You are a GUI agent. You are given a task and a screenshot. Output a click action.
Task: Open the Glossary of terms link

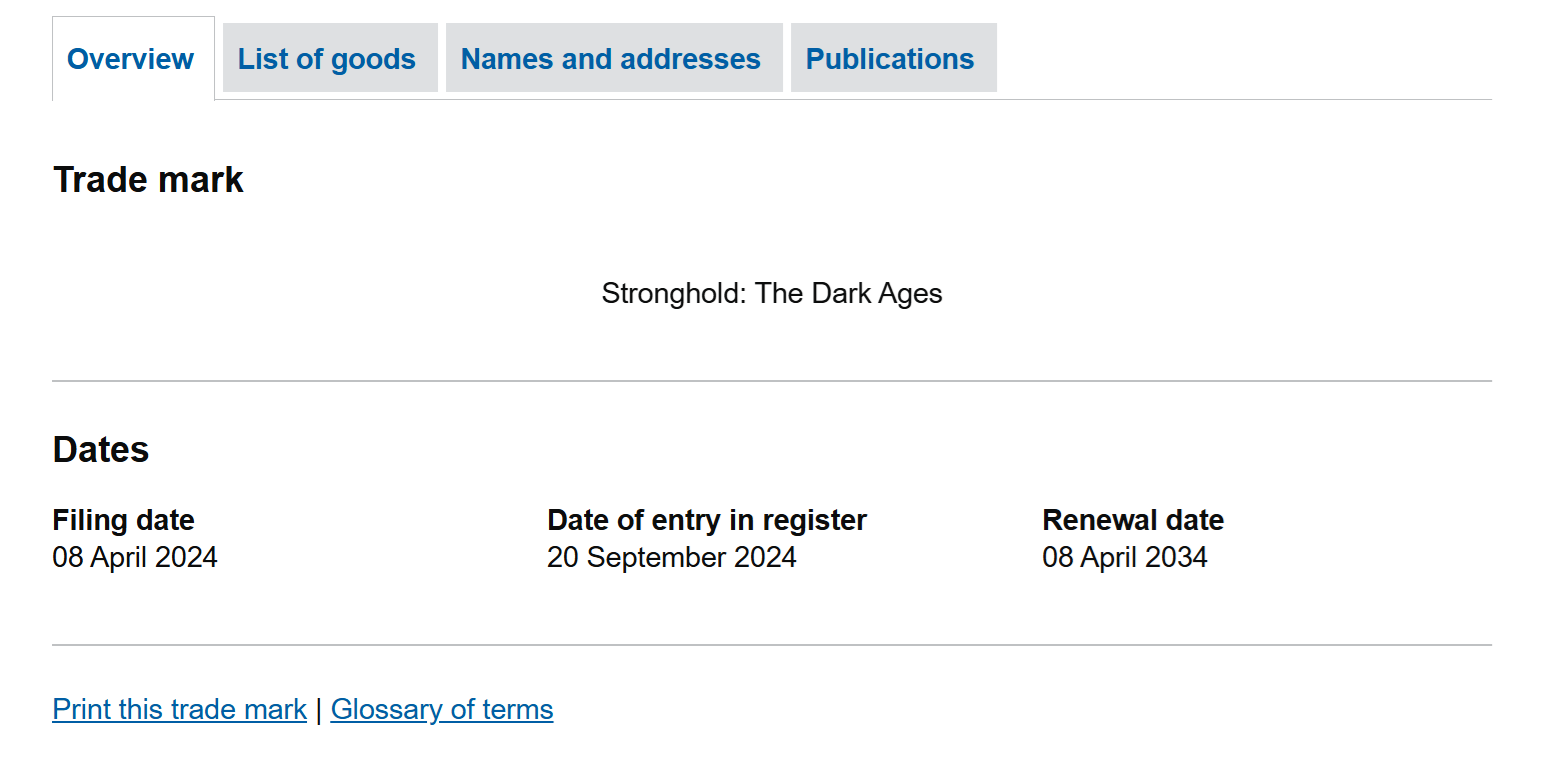pos(441,709)
